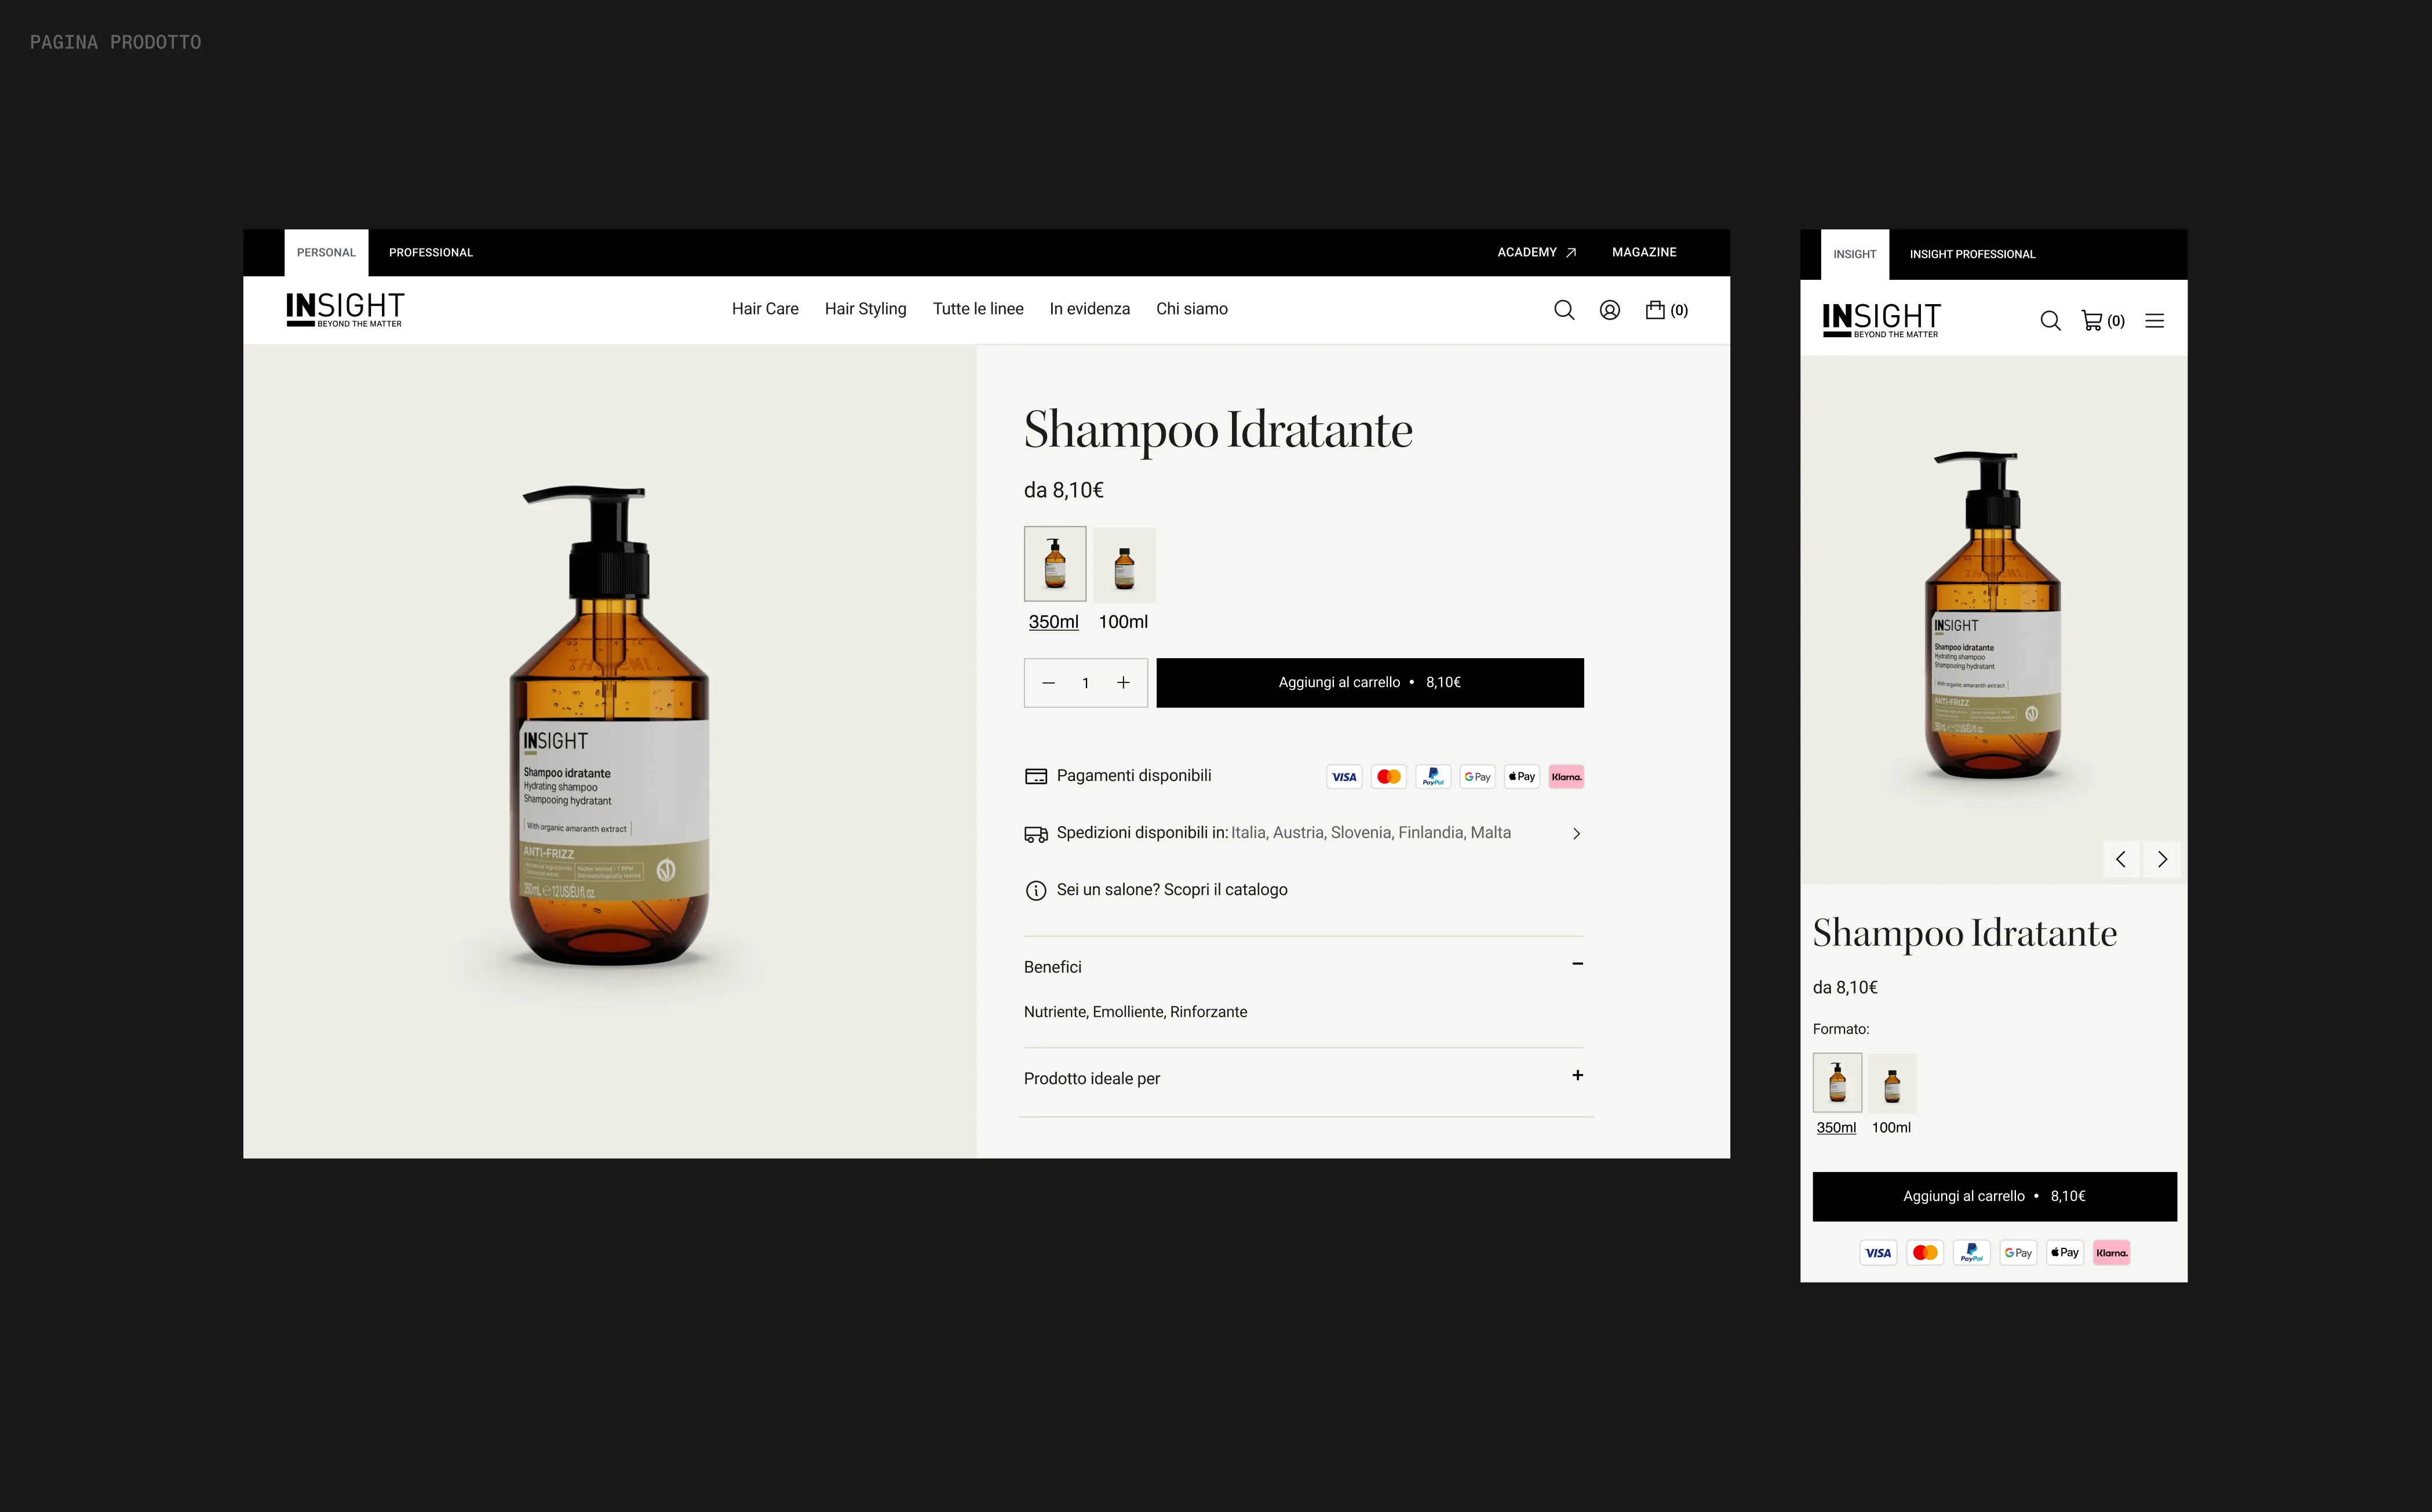The width and height of the screenshot is (2432, 1512).
Task: Decrease quantity with minus button
Action: click(1048, 683)
